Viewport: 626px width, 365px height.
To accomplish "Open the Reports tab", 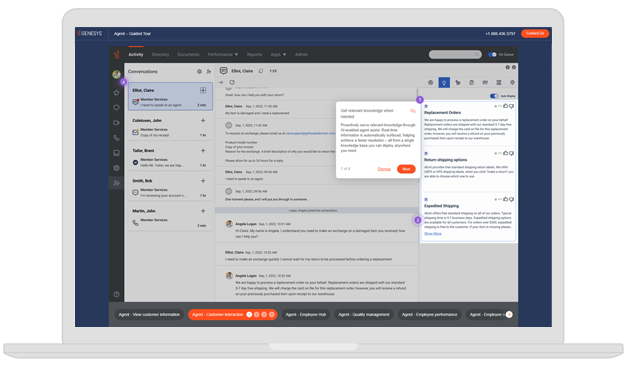I will (254, 54).
